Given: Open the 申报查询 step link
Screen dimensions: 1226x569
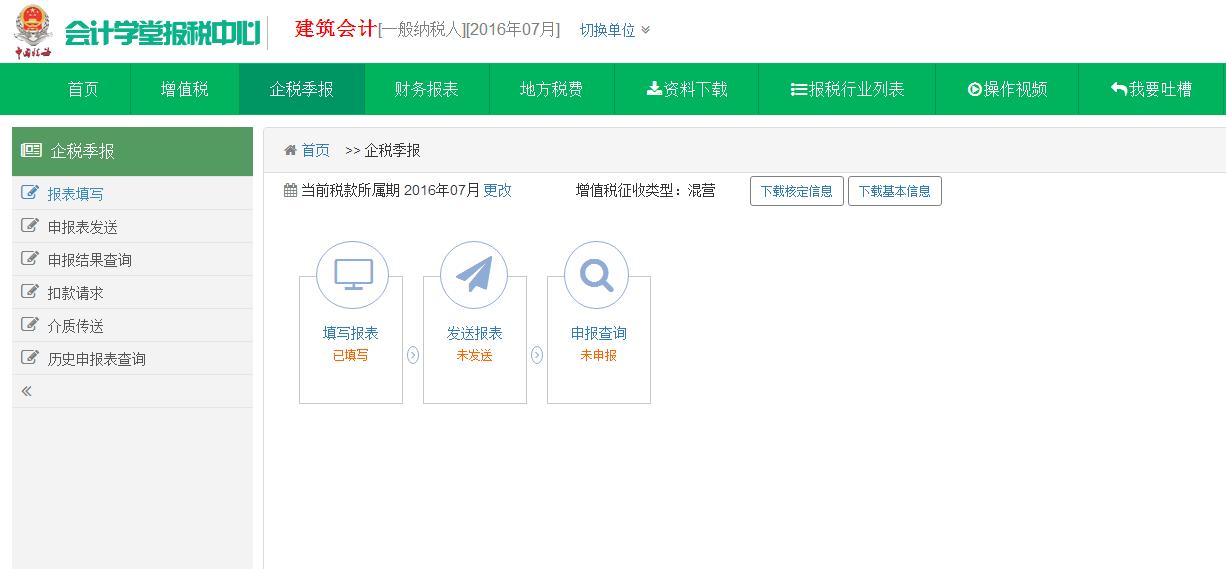Looking at the screenshot, I should pyautogui.click(x=598, y=333).
